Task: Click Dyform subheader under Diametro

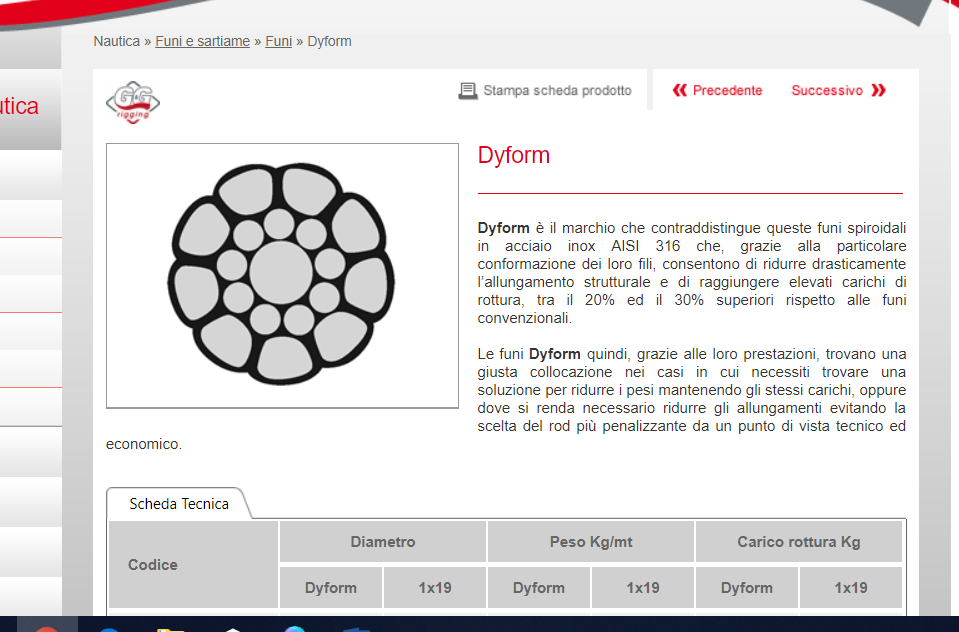Action: coord(331,587)
